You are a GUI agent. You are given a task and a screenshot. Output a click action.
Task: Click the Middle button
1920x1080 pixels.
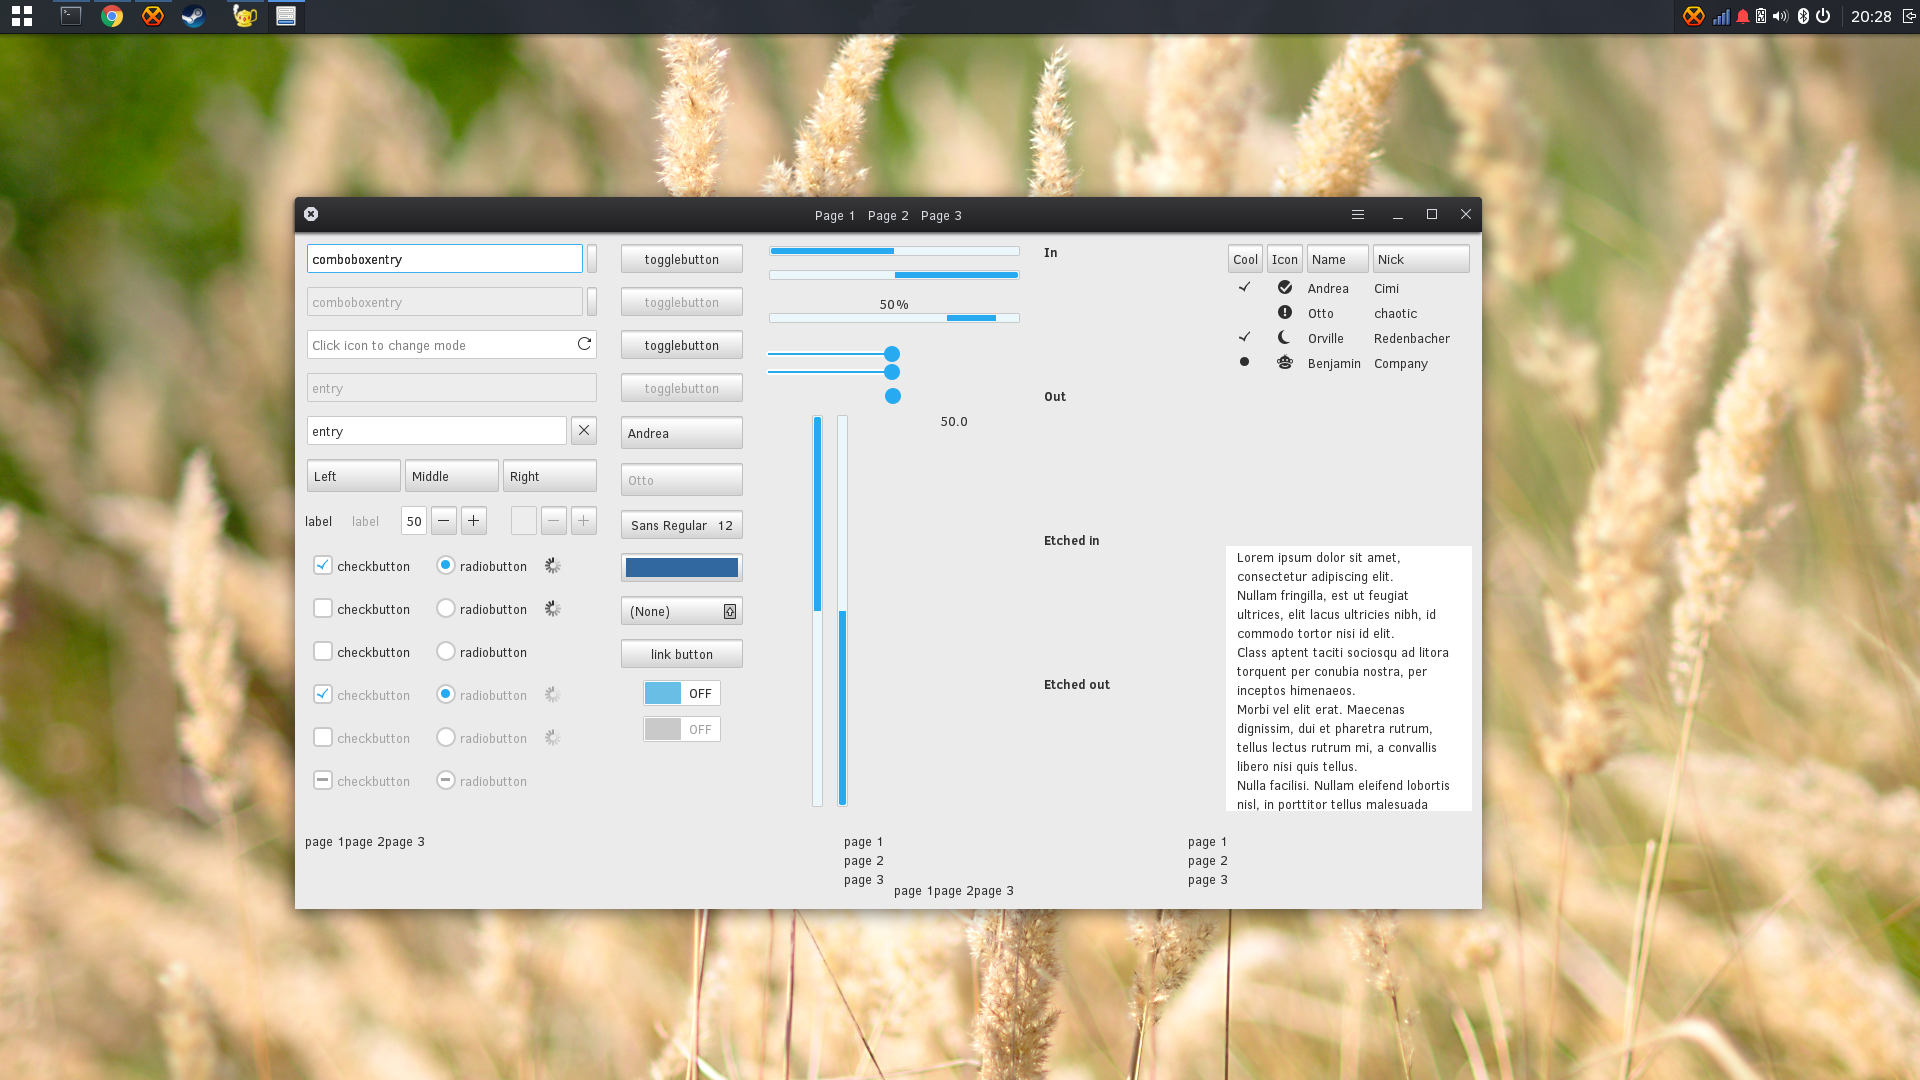pos(452,476)
